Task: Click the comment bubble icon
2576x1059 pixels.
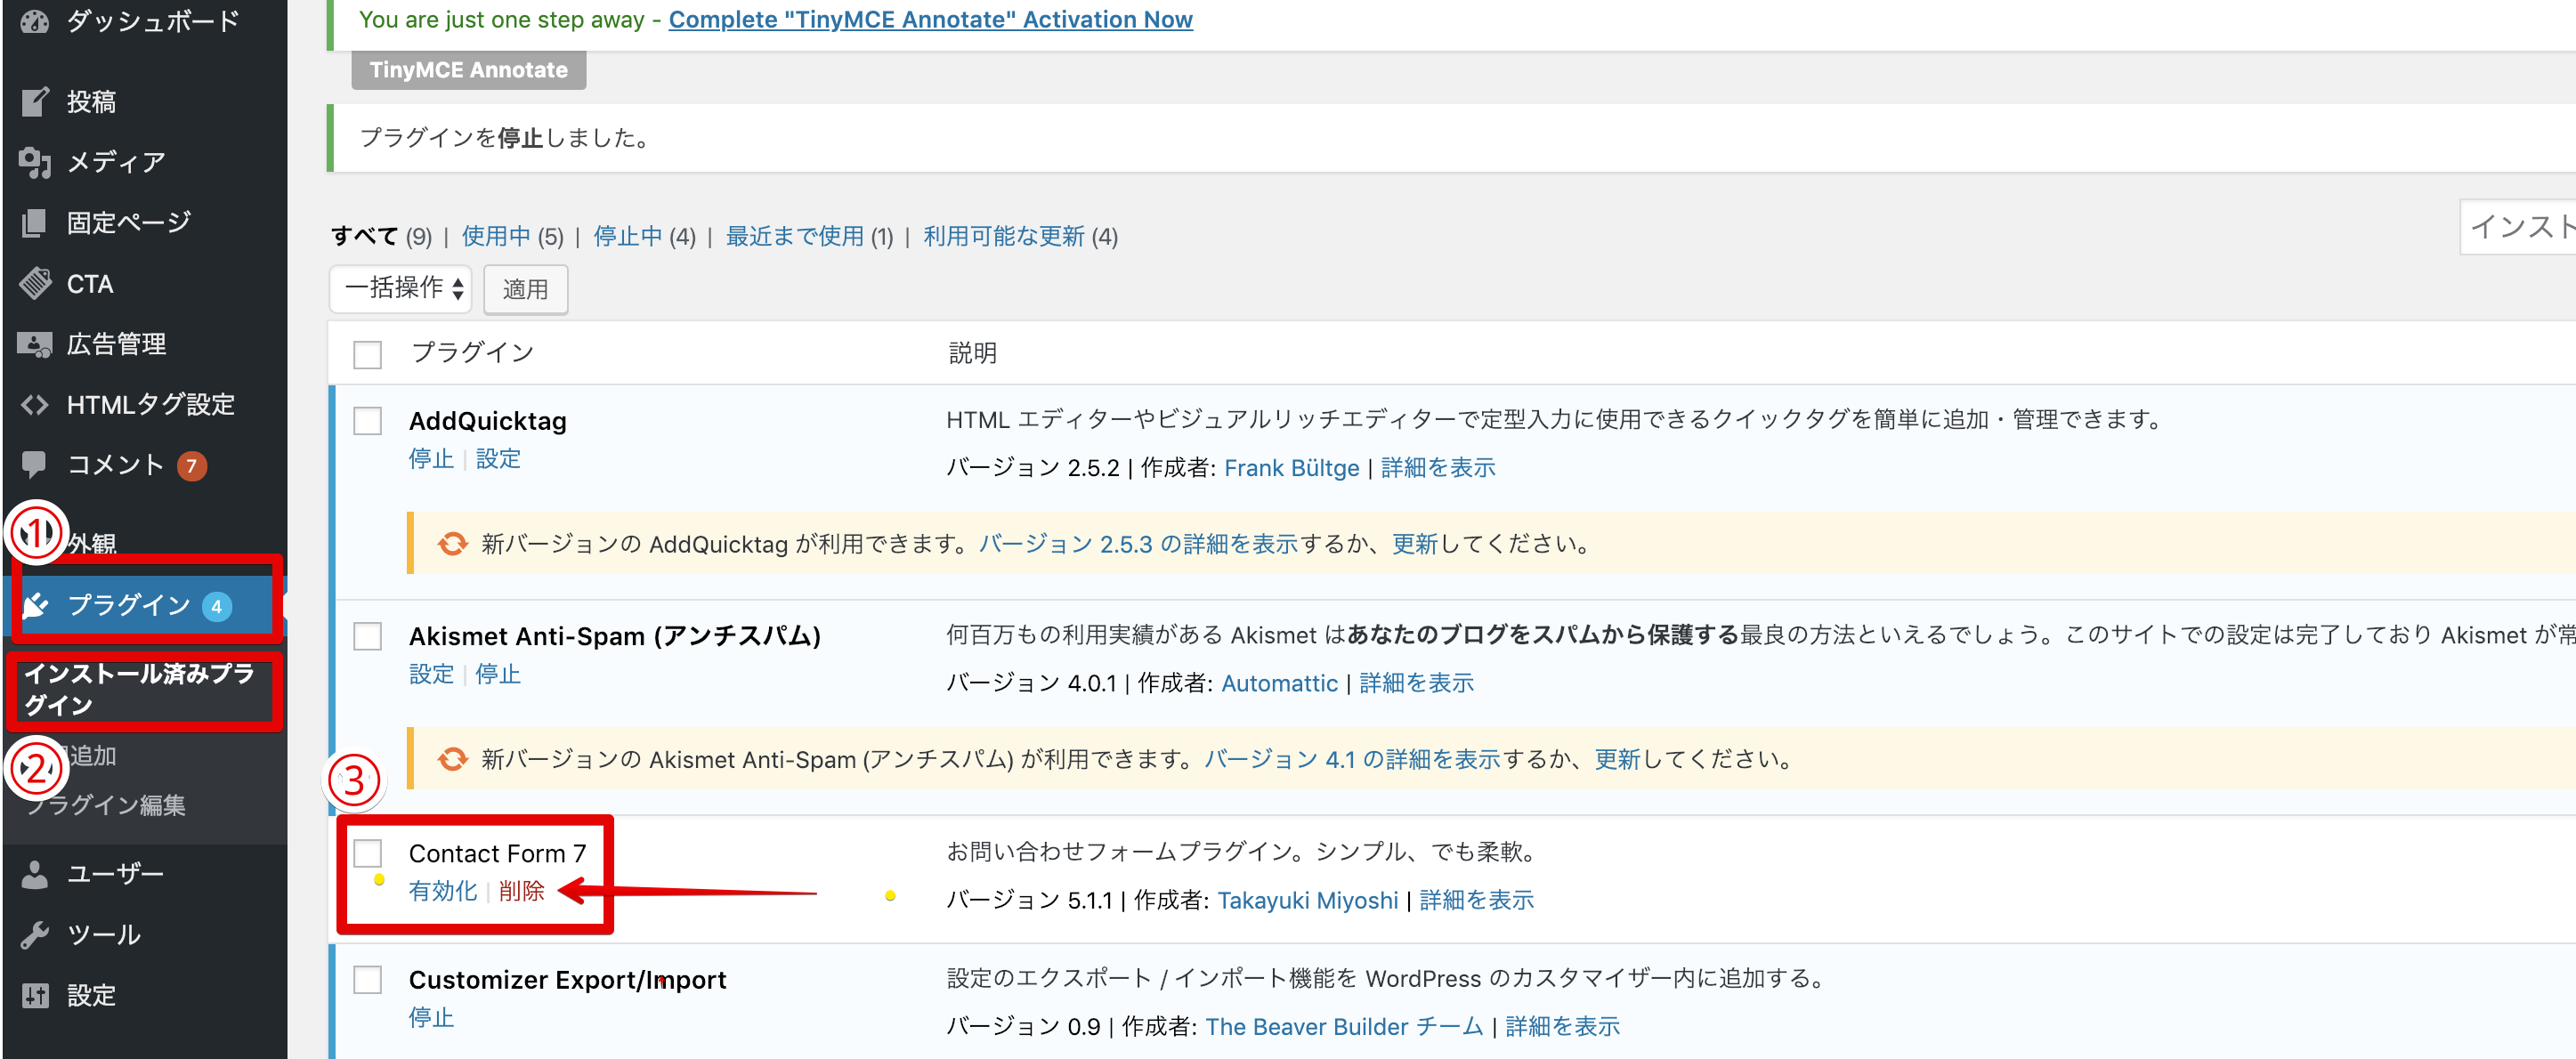Action: [x=35, y=464]
